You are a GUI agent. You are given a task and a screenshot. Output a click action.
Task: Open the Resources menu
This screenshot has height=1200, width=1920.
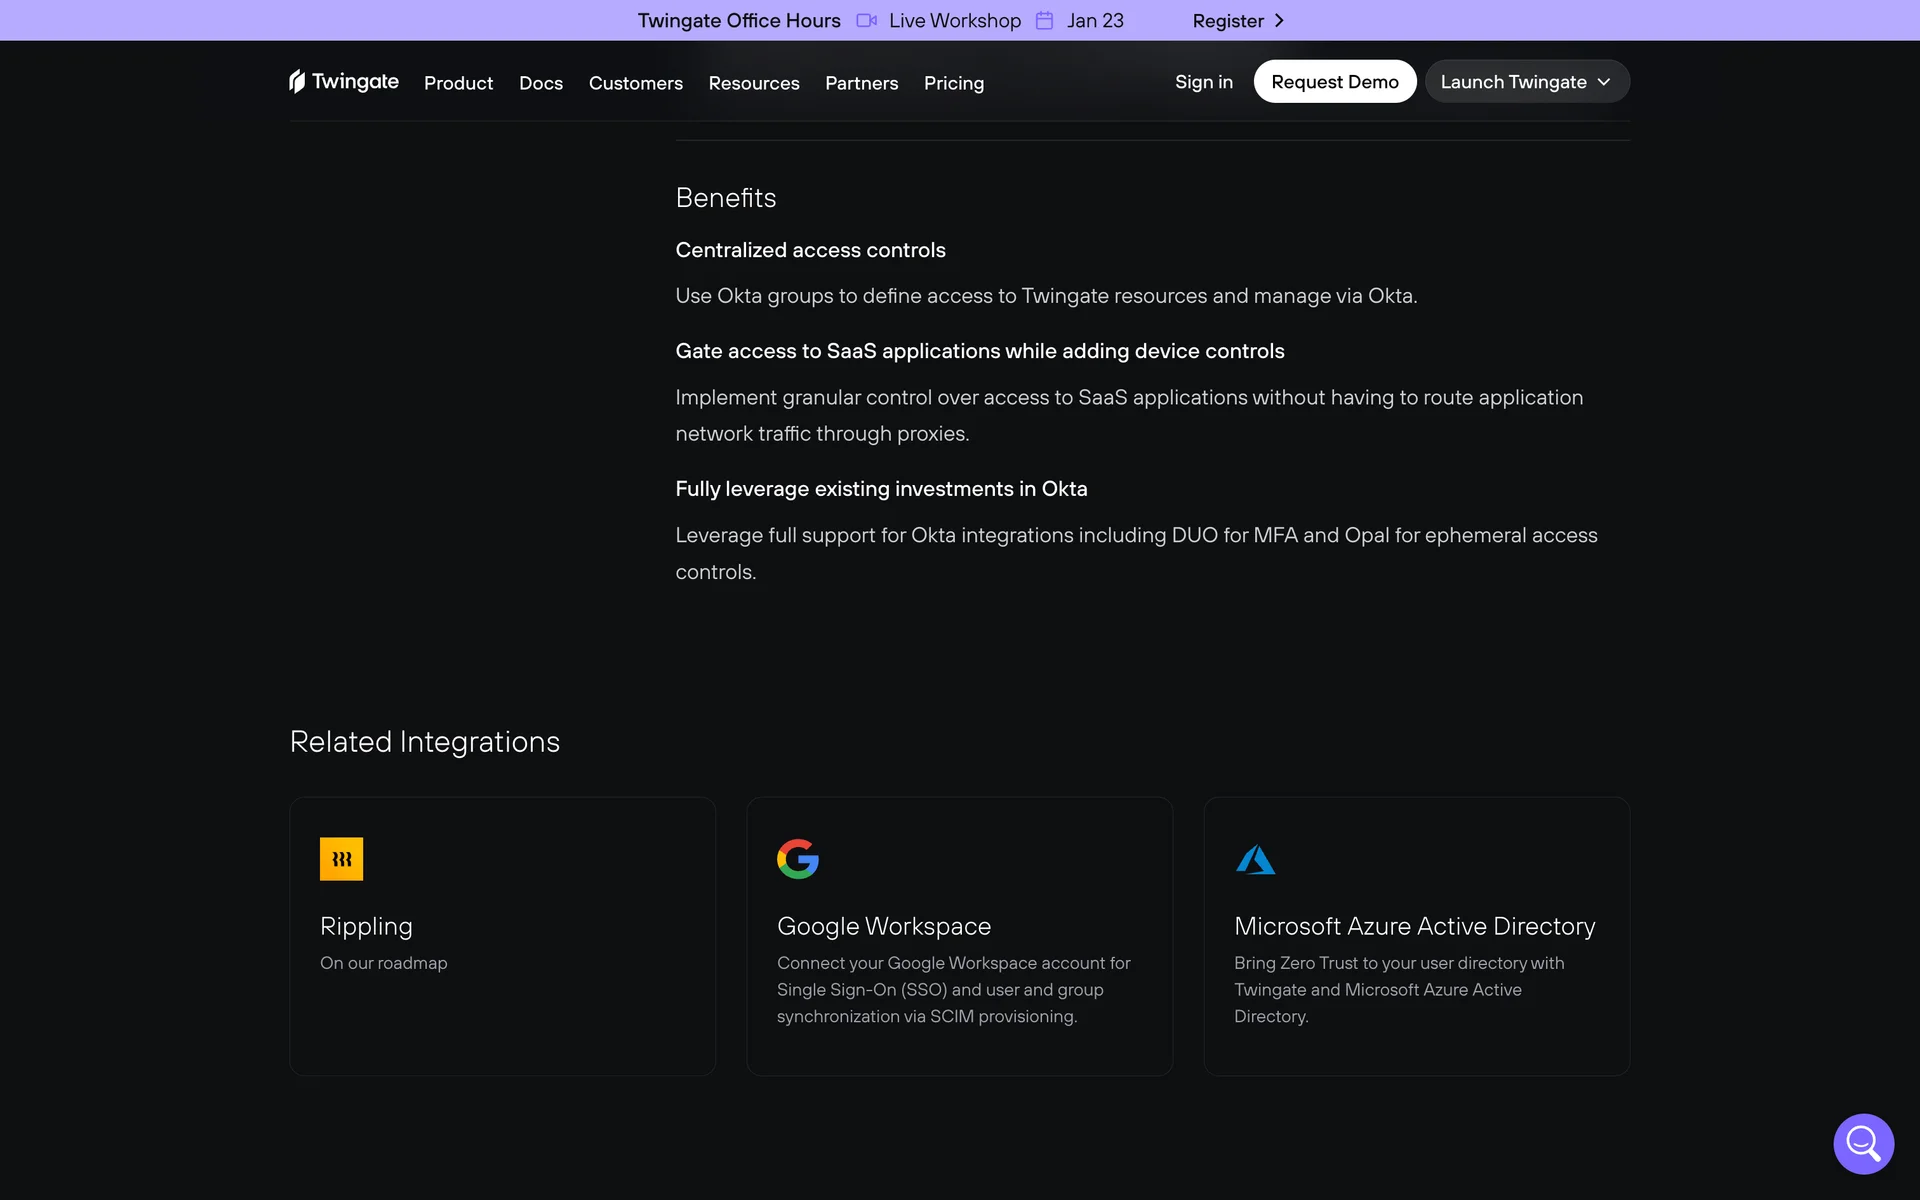[753, 83]
